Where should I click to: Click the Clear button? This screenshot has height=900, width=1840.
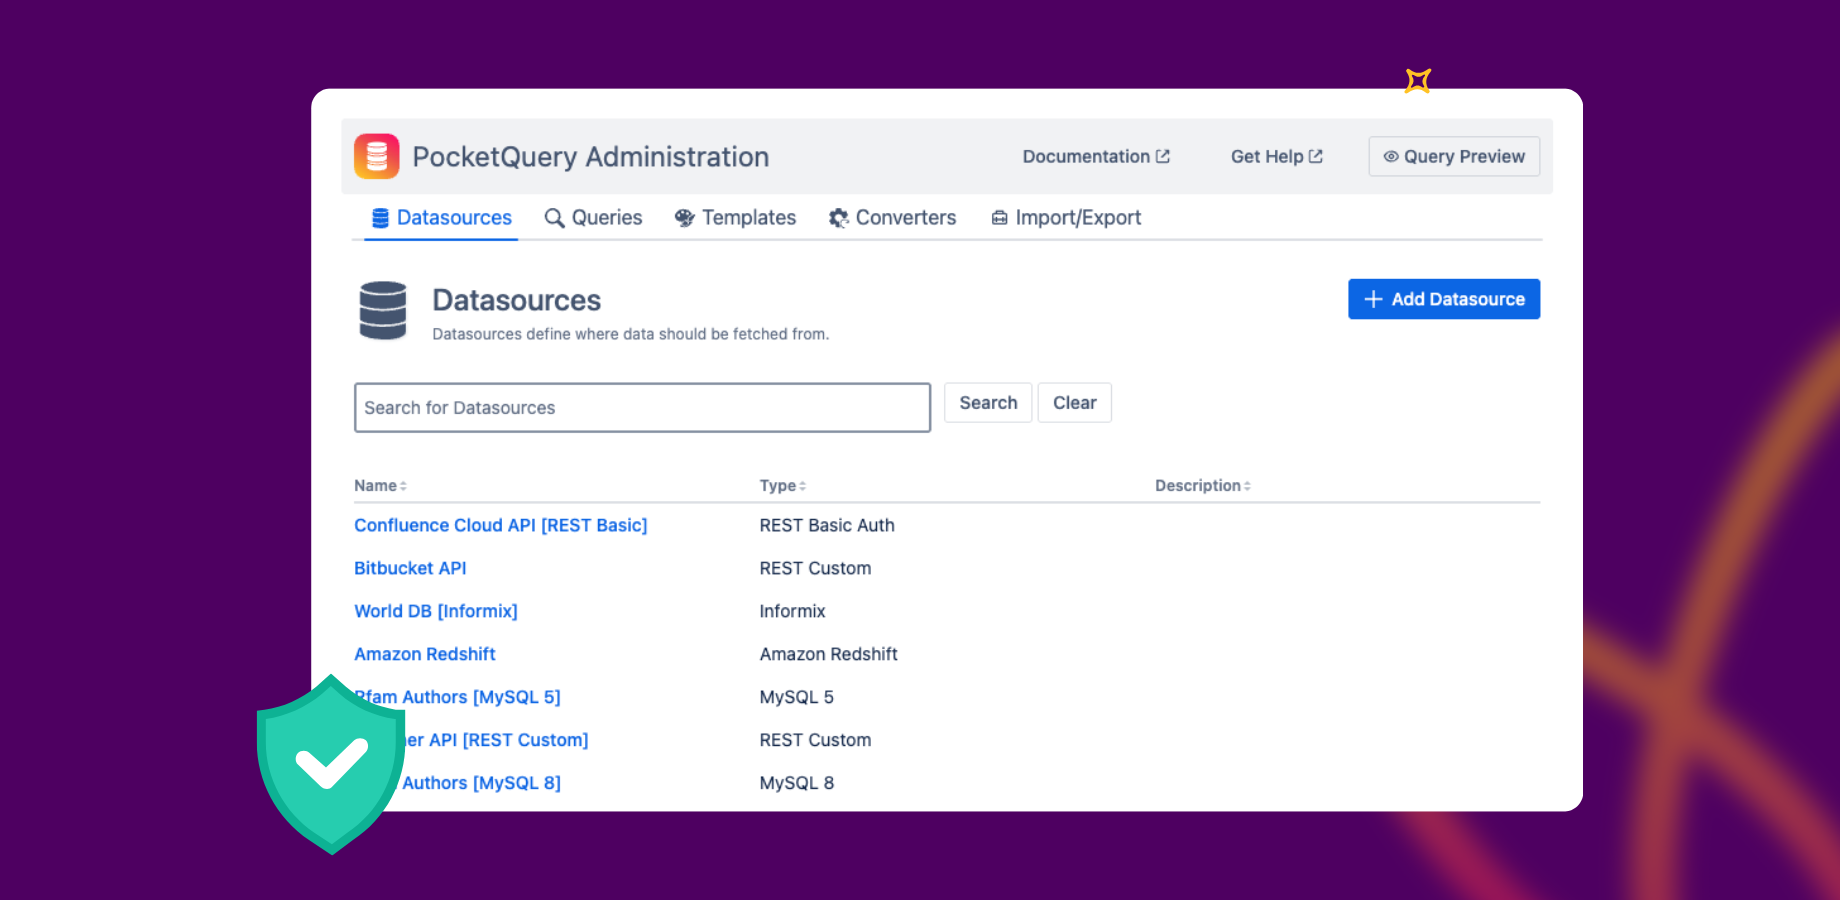tap(1074, 402)
